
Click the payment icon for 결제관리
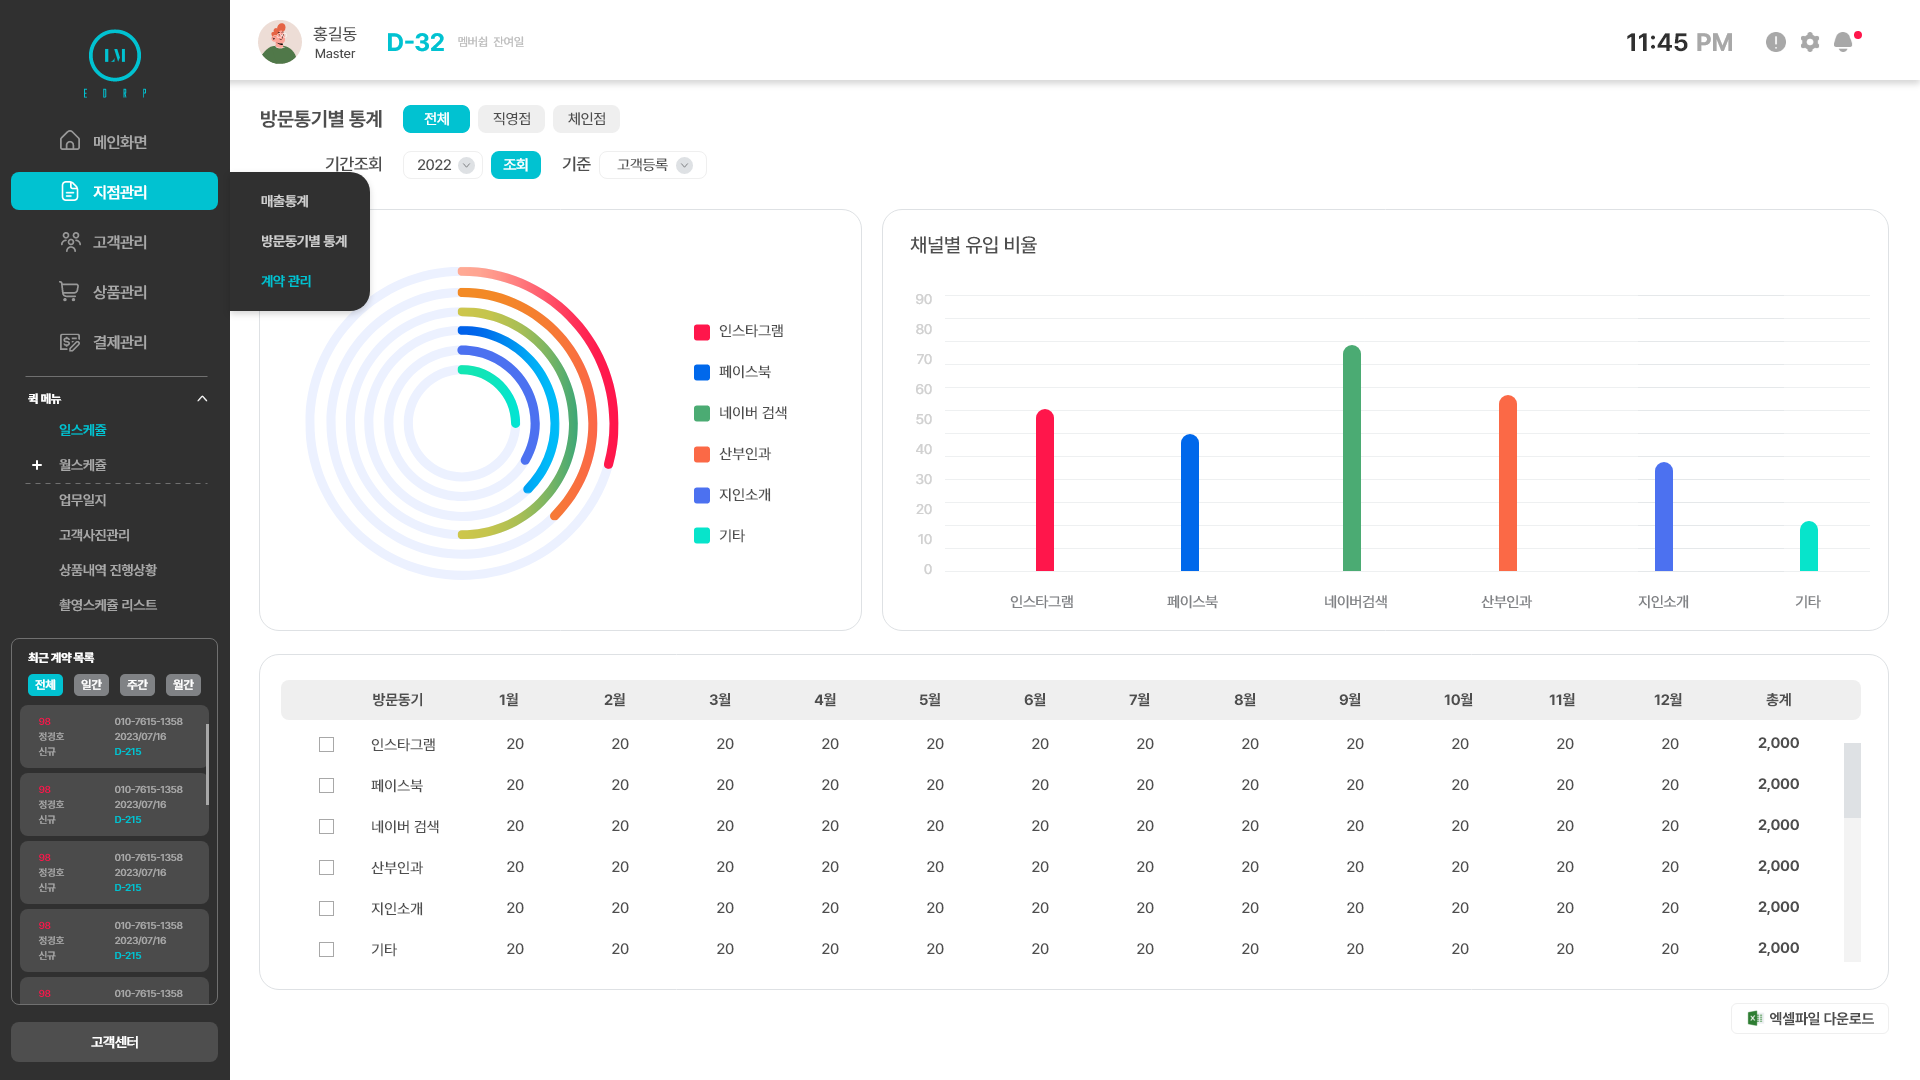coord(70,342)
